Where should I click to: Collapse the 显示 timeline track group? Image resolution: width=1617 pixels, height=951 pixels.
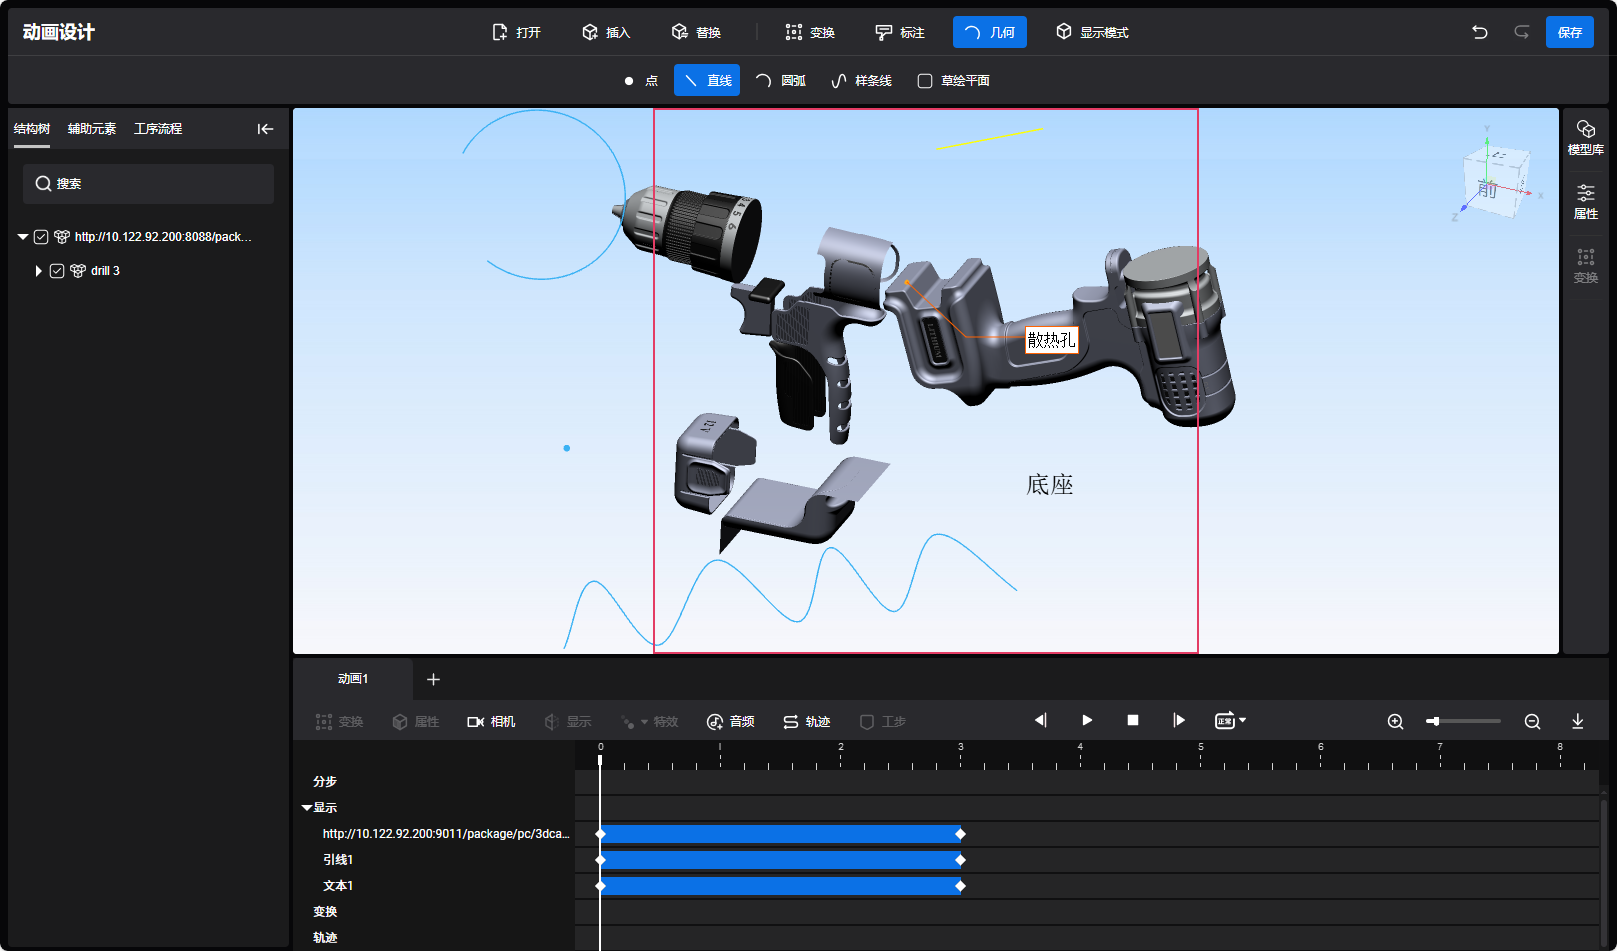pyautogui.click(x=307, y=808)
